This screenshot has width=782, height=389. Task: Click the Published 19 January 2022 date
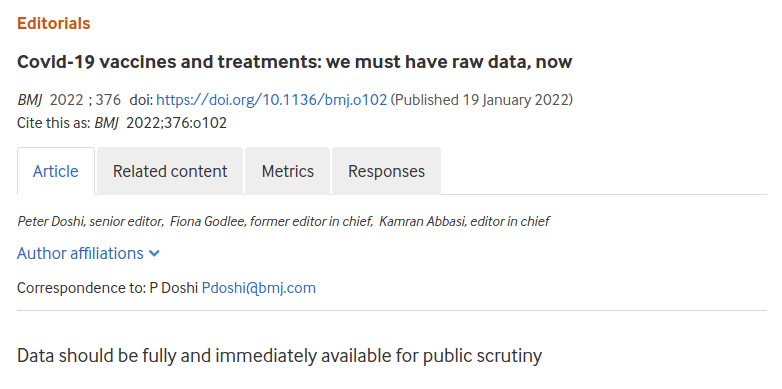point(481,100)
